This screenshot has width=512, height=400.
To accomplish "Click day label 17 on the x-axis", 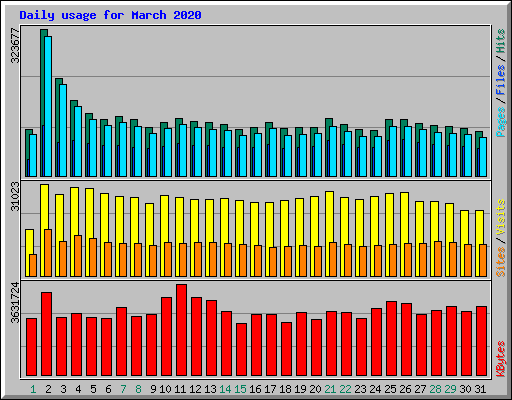I will click(270, 389).
